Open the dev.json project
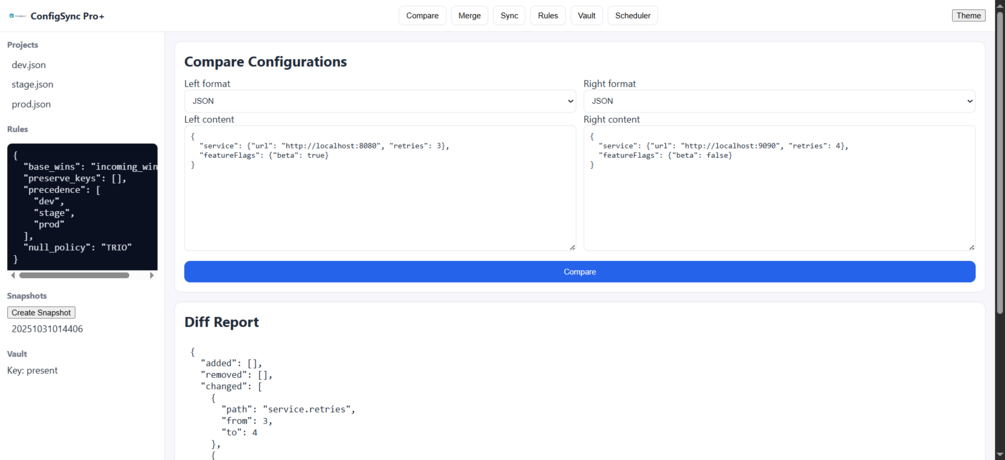Viewport: 1005px width, 460px height. [29, 65]
